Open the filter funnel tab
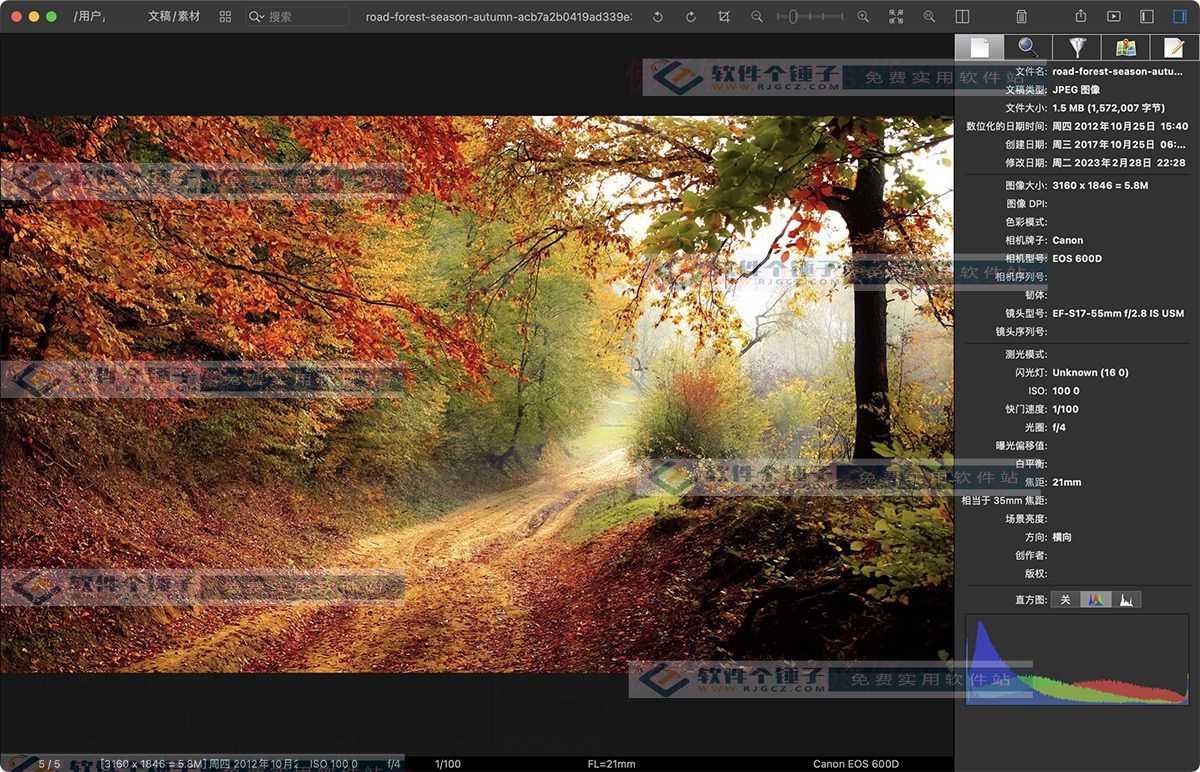Screen dimensions: 1200x772 pos(1077,47)
